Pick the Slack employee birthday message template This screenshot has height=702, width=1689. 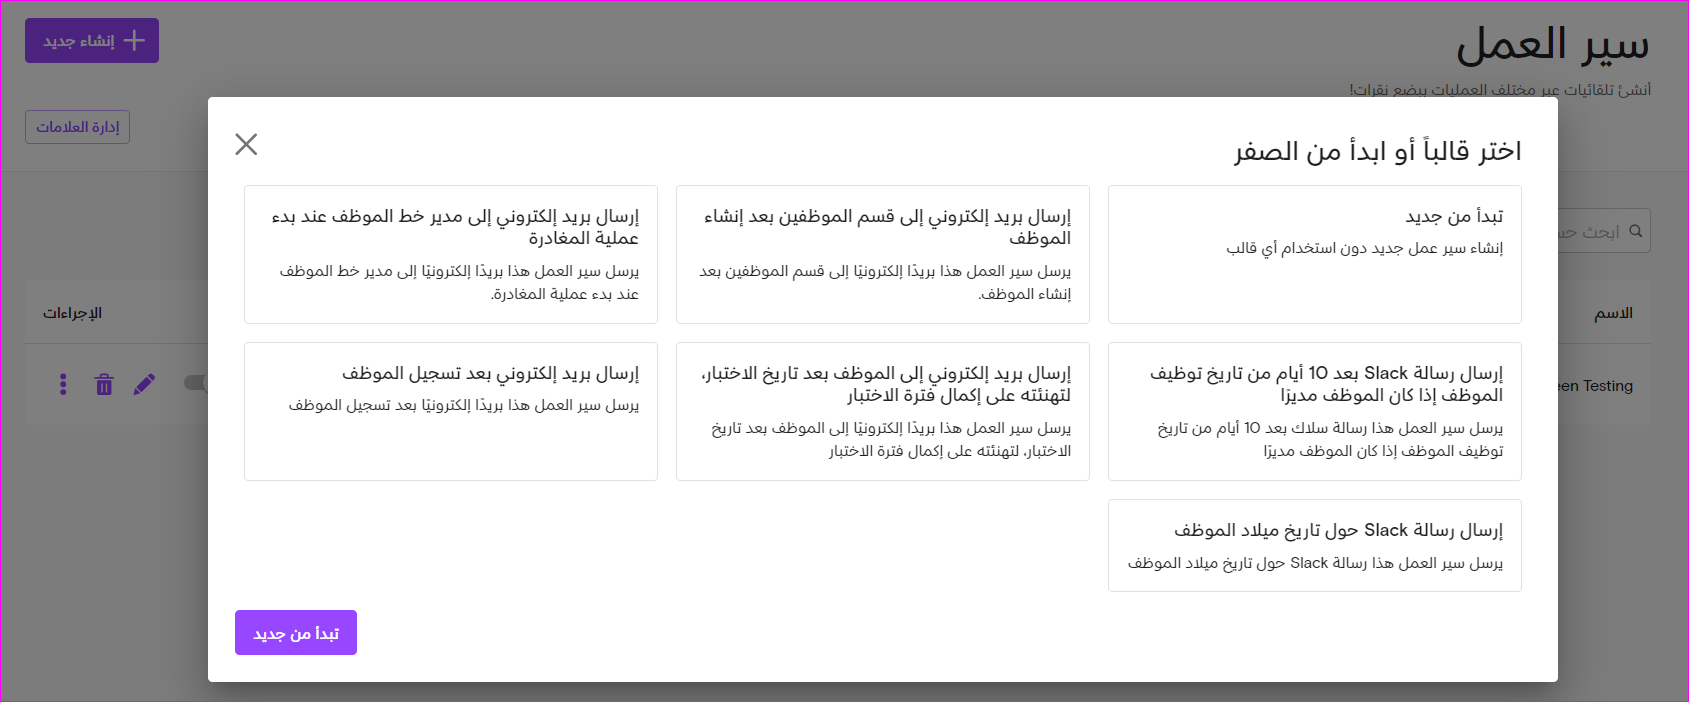1314,545
